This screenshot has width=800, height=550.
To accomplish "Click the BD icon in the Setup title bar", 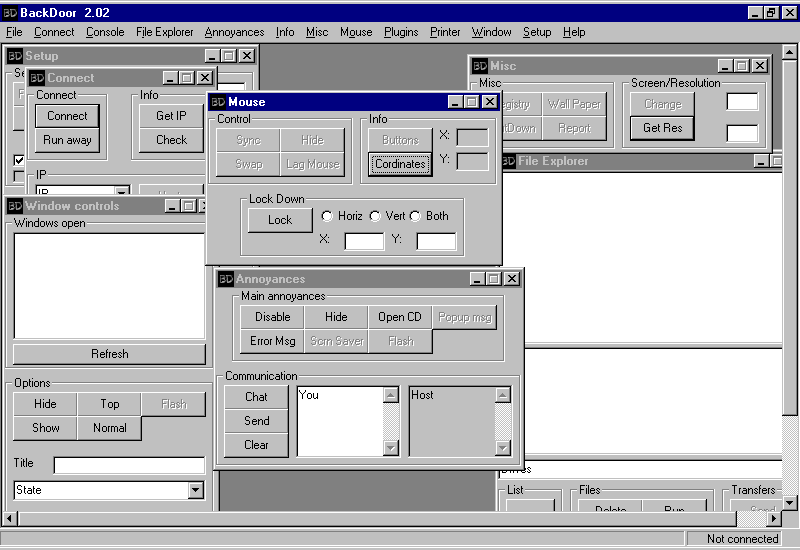I will point(14,56).
